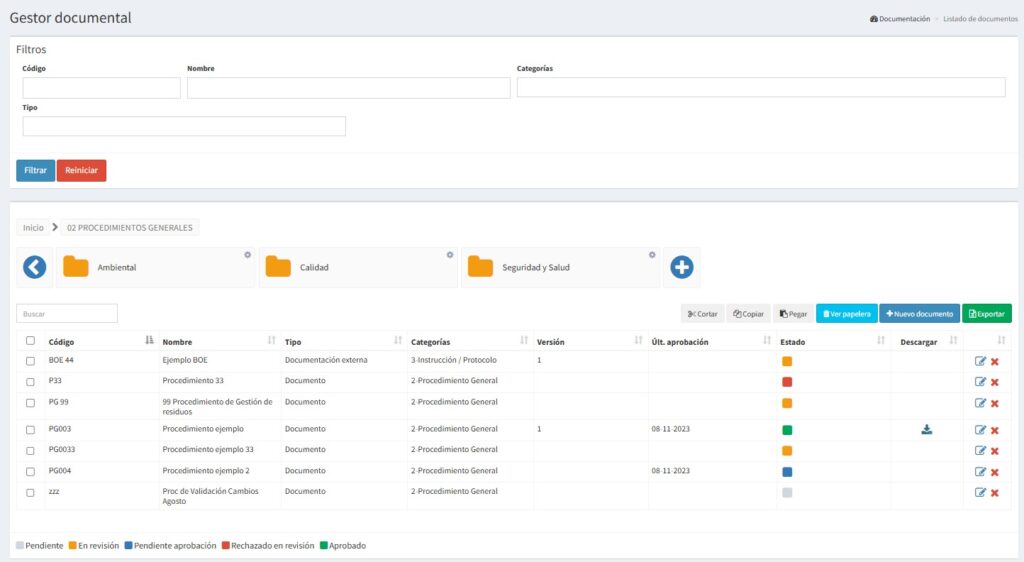
Task: Open trash with Ver papelera button
Action: (846, 314)
